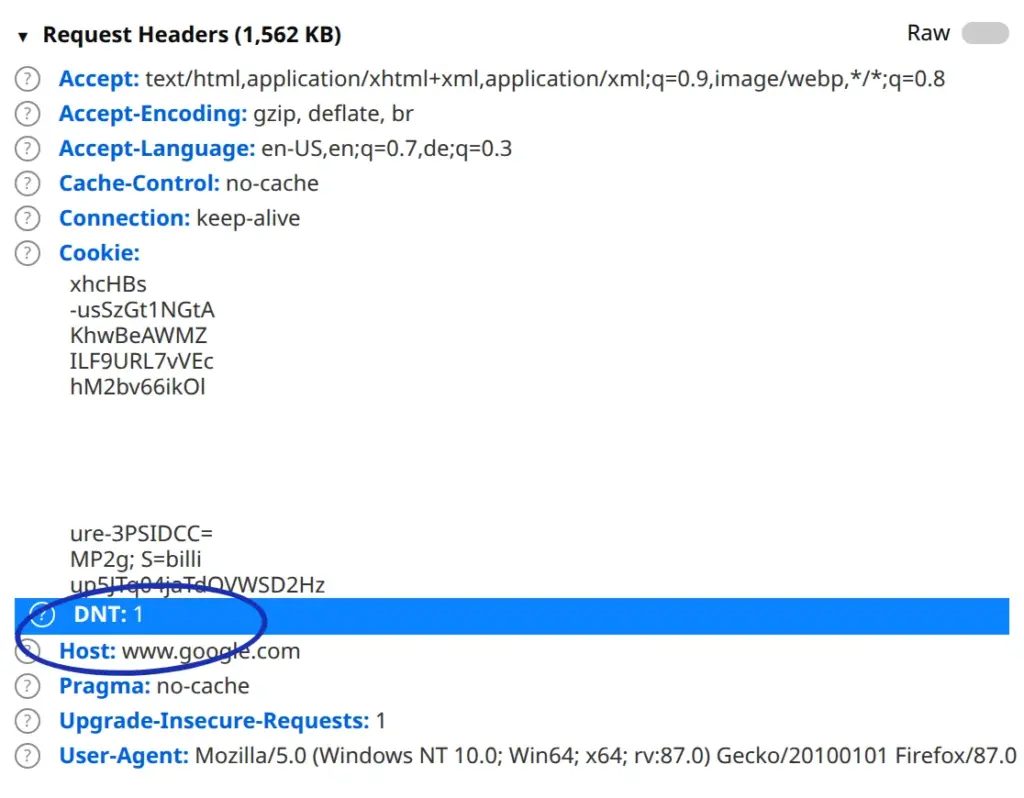Open help icon for Accept-Language header
Viewport: 1024px width, 798px height.
27,149
